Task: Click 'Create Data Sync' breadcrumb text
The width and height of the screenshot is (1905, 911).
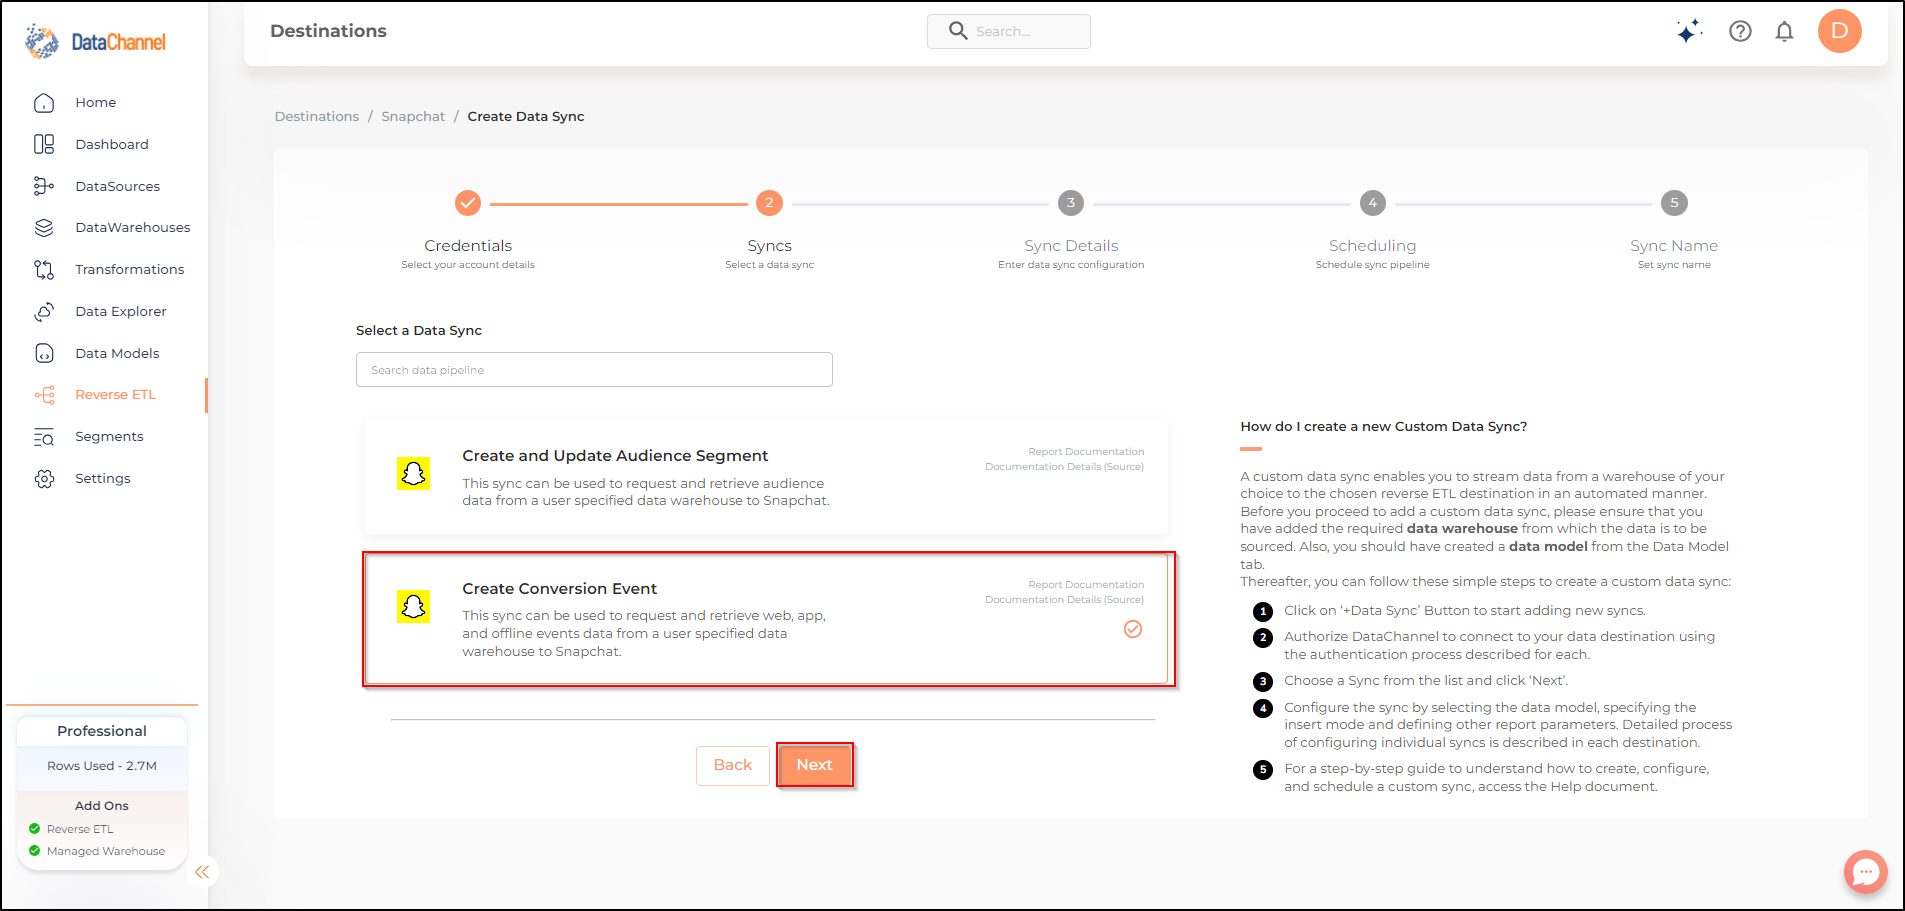Action: coord(526,116)
